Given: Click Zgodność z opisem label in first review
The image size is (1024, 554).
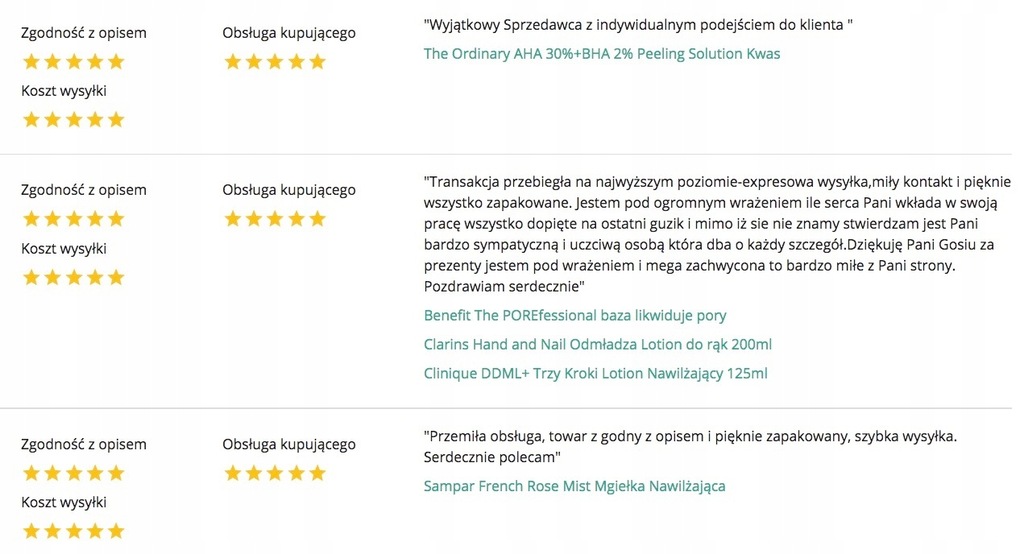Looking at the screenshot, I should pyautogui.click(x=84, y=33).
